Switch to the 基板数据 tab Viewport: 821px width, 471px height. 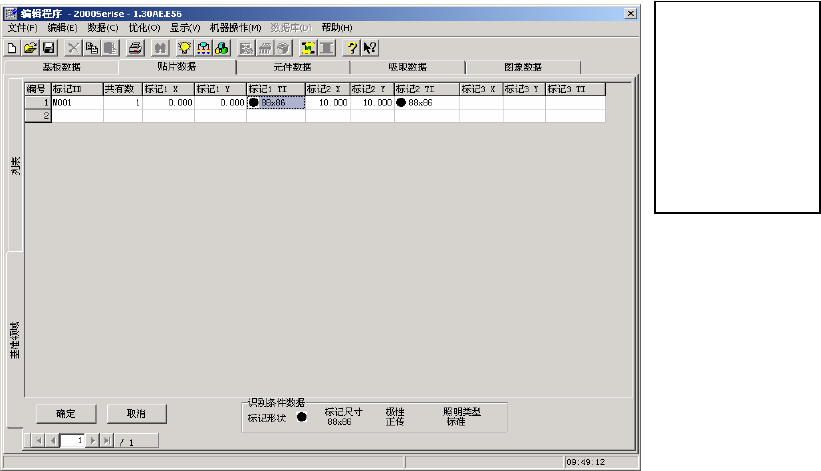pos(61,67)
